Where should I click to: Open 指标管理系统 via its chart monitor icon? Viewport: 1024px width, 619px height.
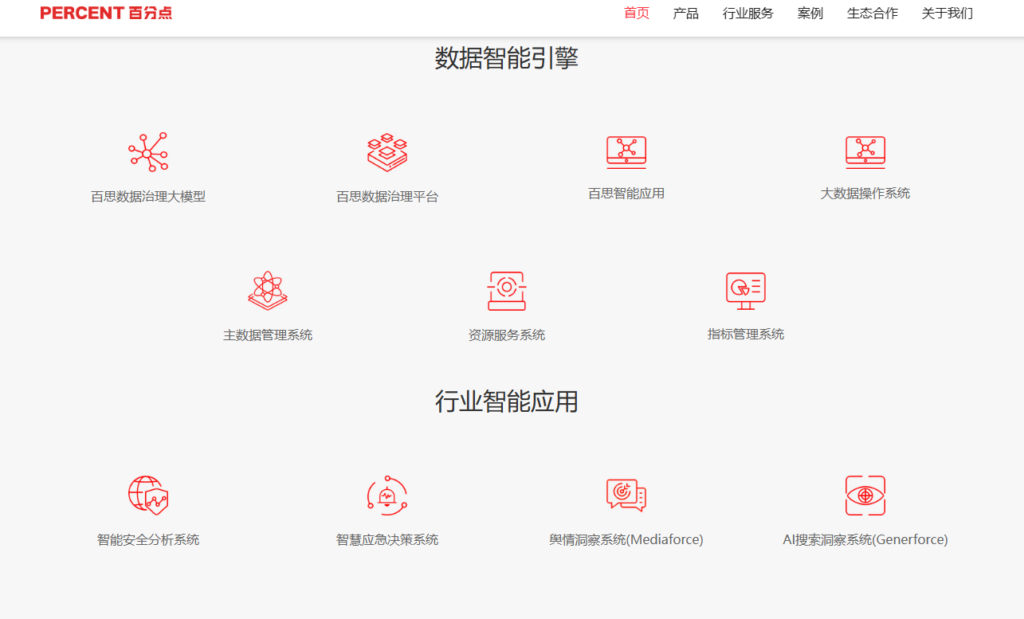click(745, 291)
